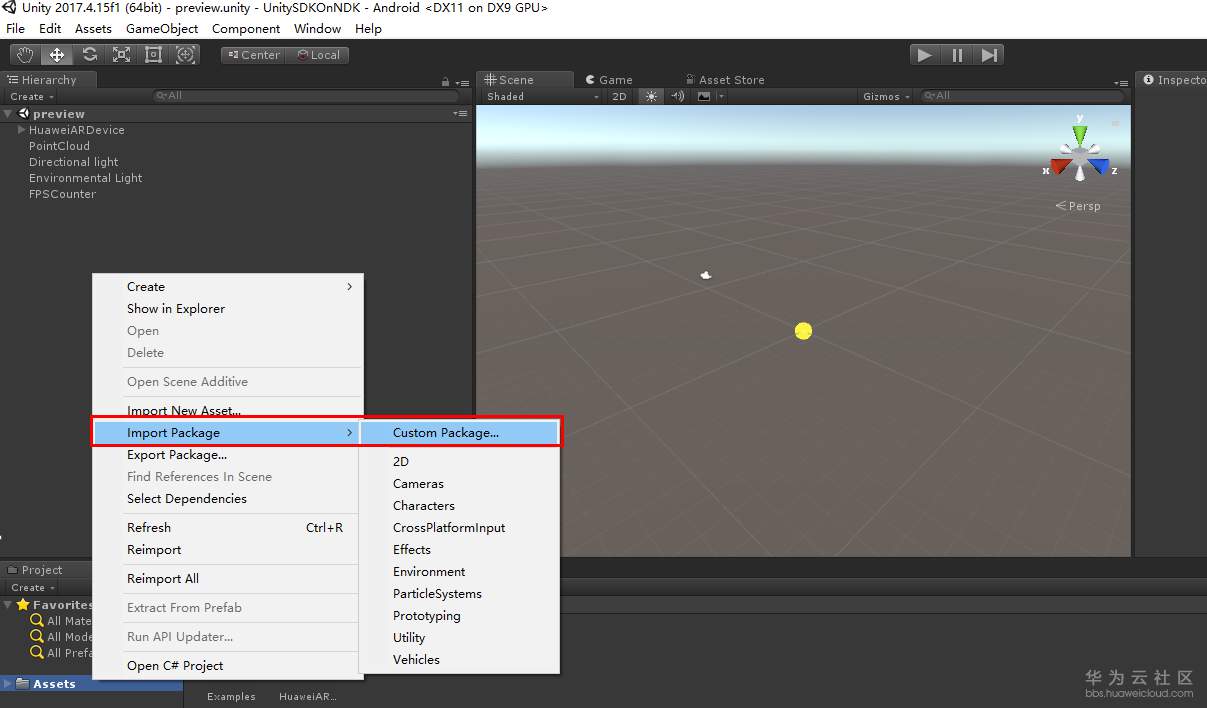The width and height of the screenshot is (1207, 708).
Task: Open Project Create dropdown
Action: coord(32,587)
